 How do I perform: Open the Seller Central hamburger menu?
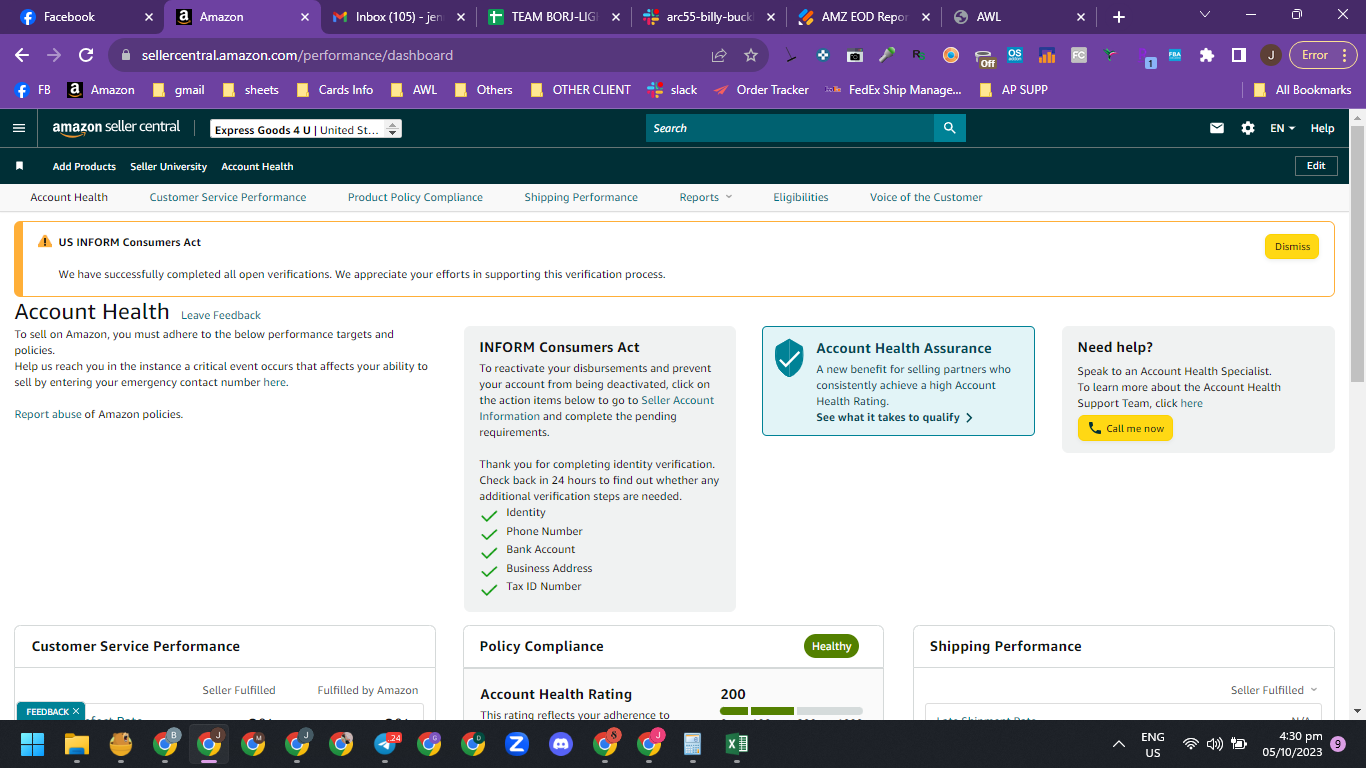click(x=19, y=128)
